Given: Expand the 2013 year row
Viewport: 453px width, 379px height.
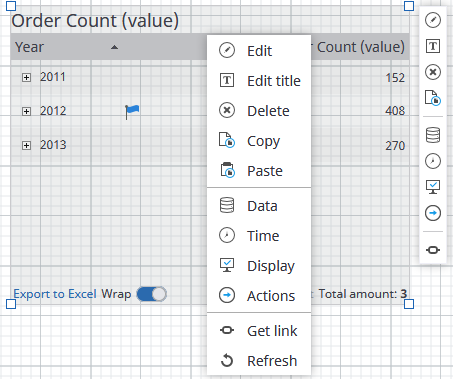Looking at the screenshot, I should pos(26,146).
